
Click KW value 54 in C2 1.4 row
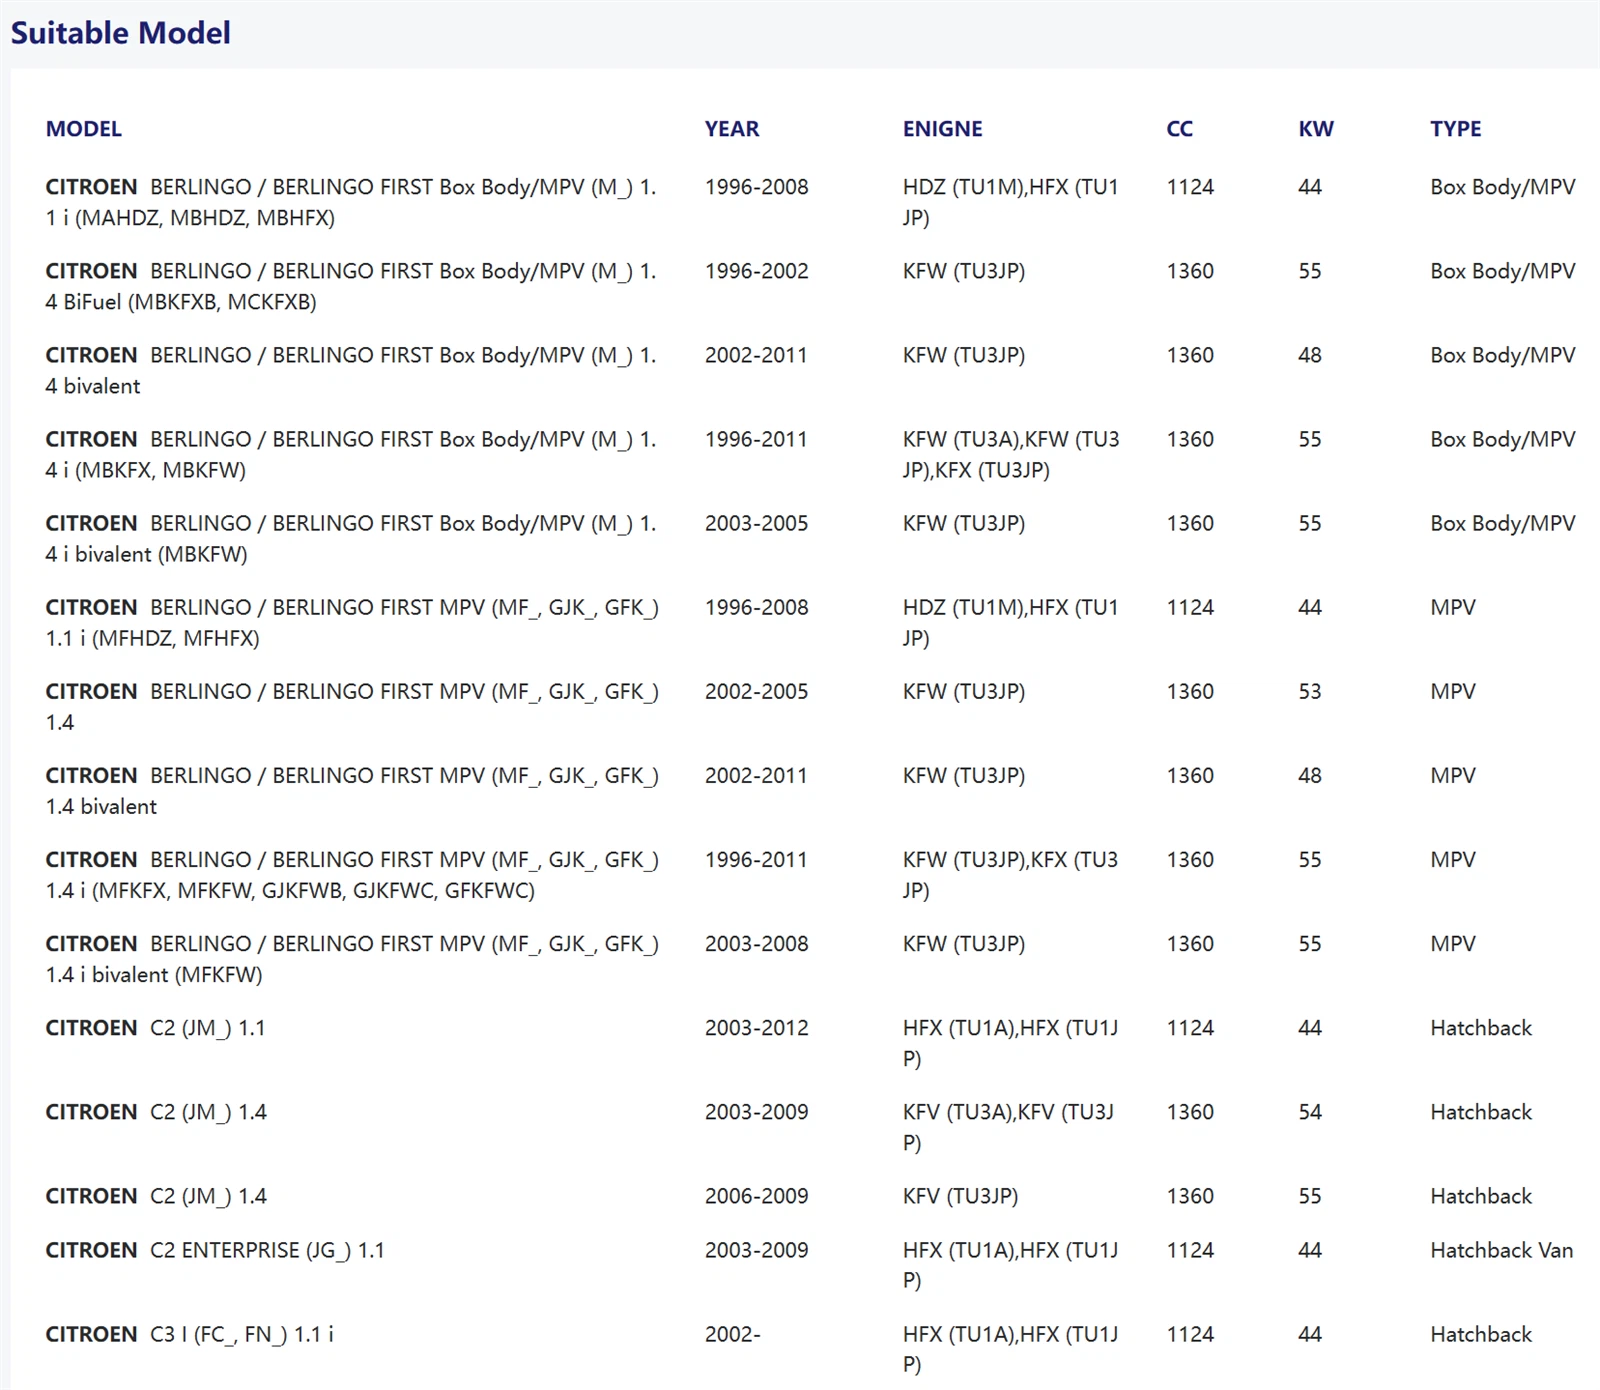coord(1310,1112)
